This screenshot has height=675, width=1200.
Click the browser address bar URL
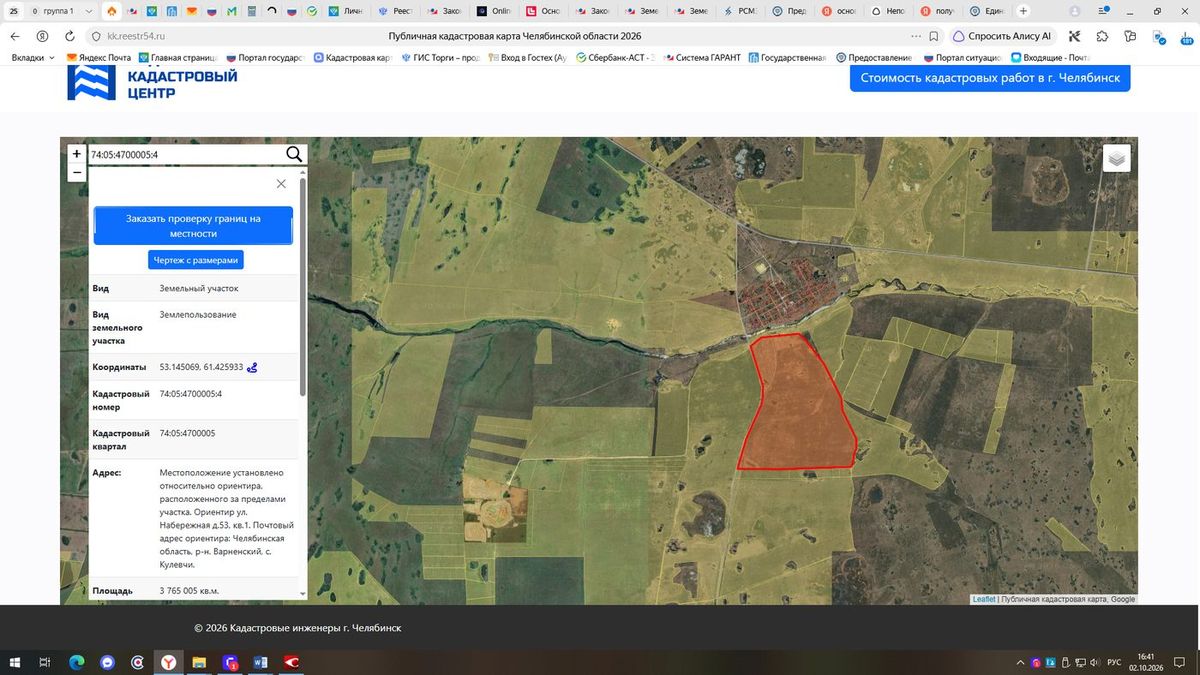[x=135, y=36]
